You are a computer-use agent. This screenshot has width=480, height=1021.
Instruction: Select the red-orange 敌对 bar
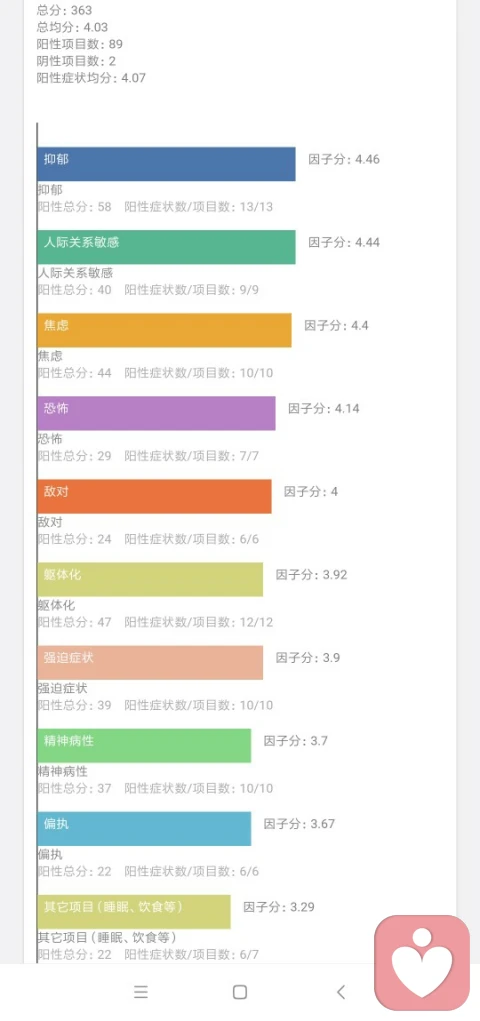[x=154, y=496]
